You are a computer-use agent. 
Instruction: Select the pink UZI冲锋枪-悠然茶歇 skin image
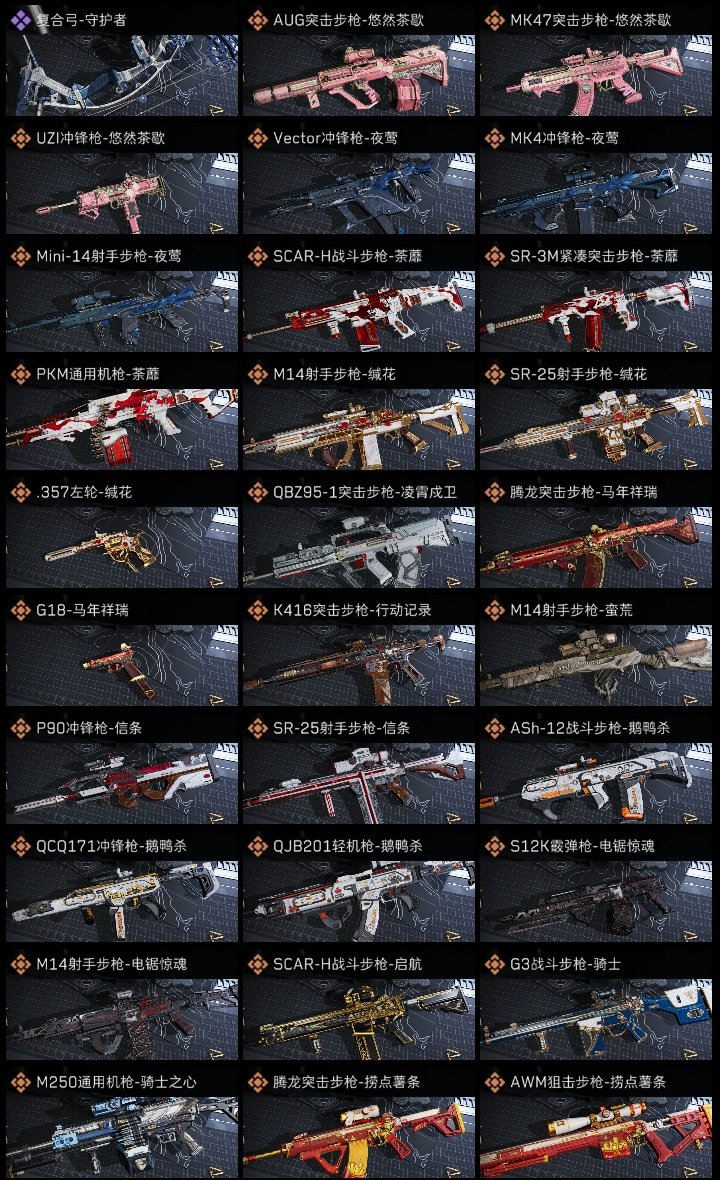(122, 193)
